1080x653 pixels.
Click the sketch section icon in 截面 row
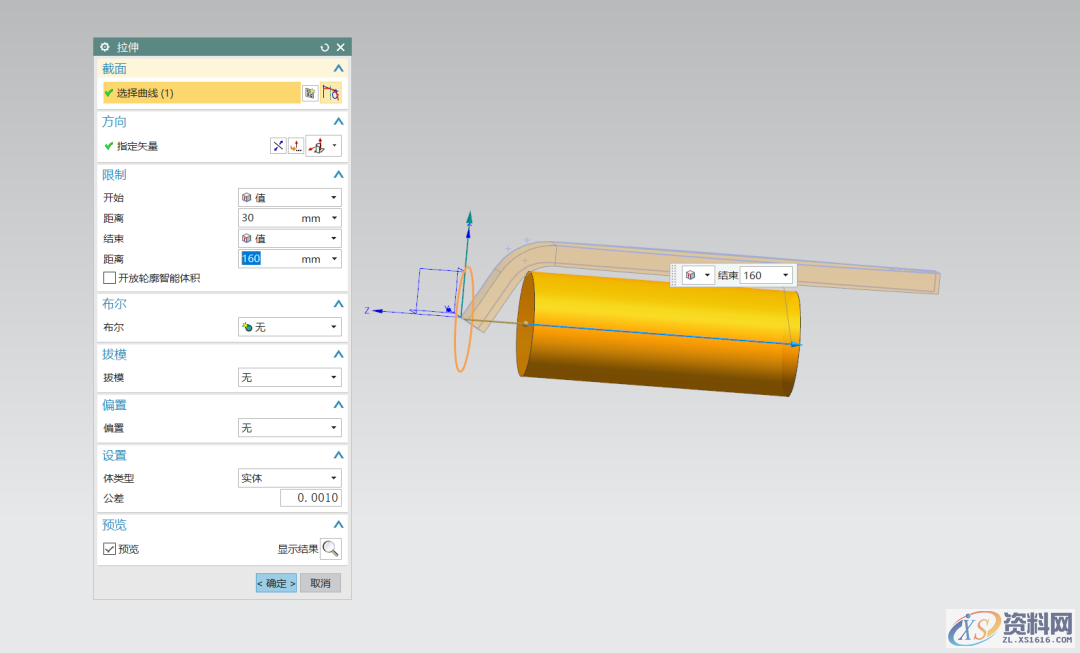point(311,93)
